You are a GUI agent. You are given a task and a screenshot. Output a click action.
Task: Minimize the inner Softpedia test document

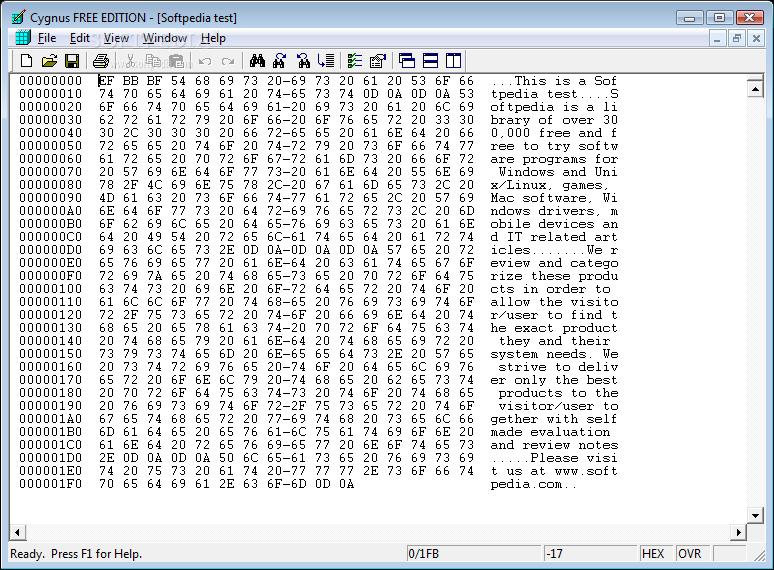click(x=717, y=38)
